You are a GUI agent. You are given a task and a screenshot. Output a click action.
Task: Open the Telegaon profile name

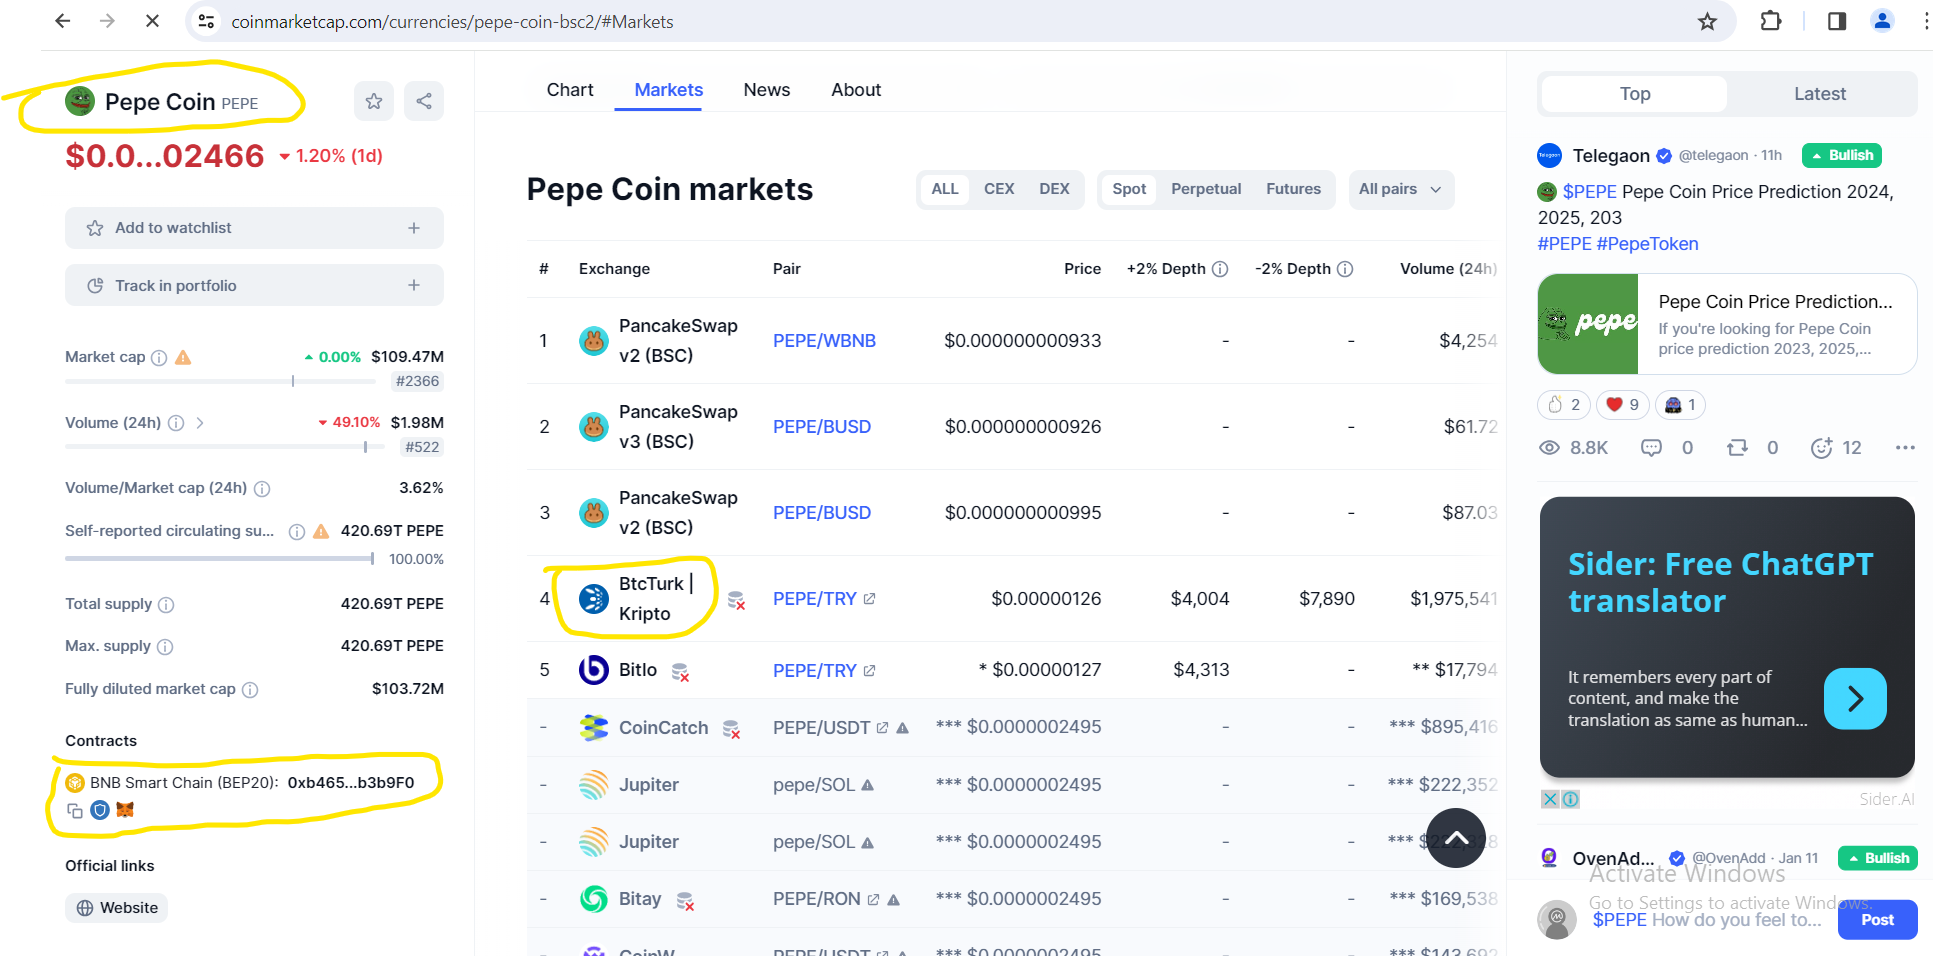click(1611, 156)
